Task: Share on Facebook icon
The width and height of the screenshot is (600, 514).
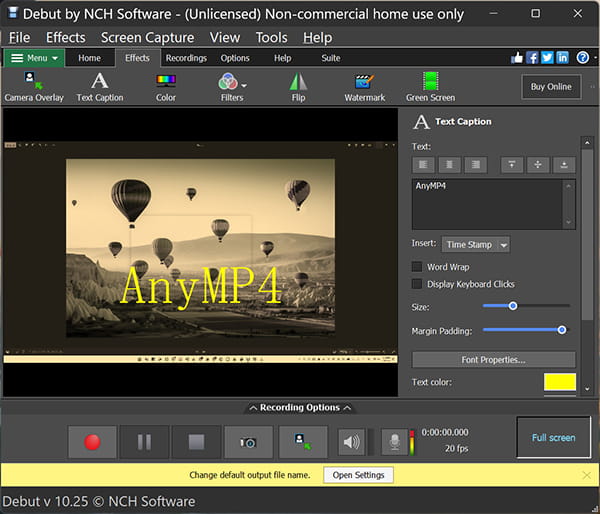Action: pos(532,58)
